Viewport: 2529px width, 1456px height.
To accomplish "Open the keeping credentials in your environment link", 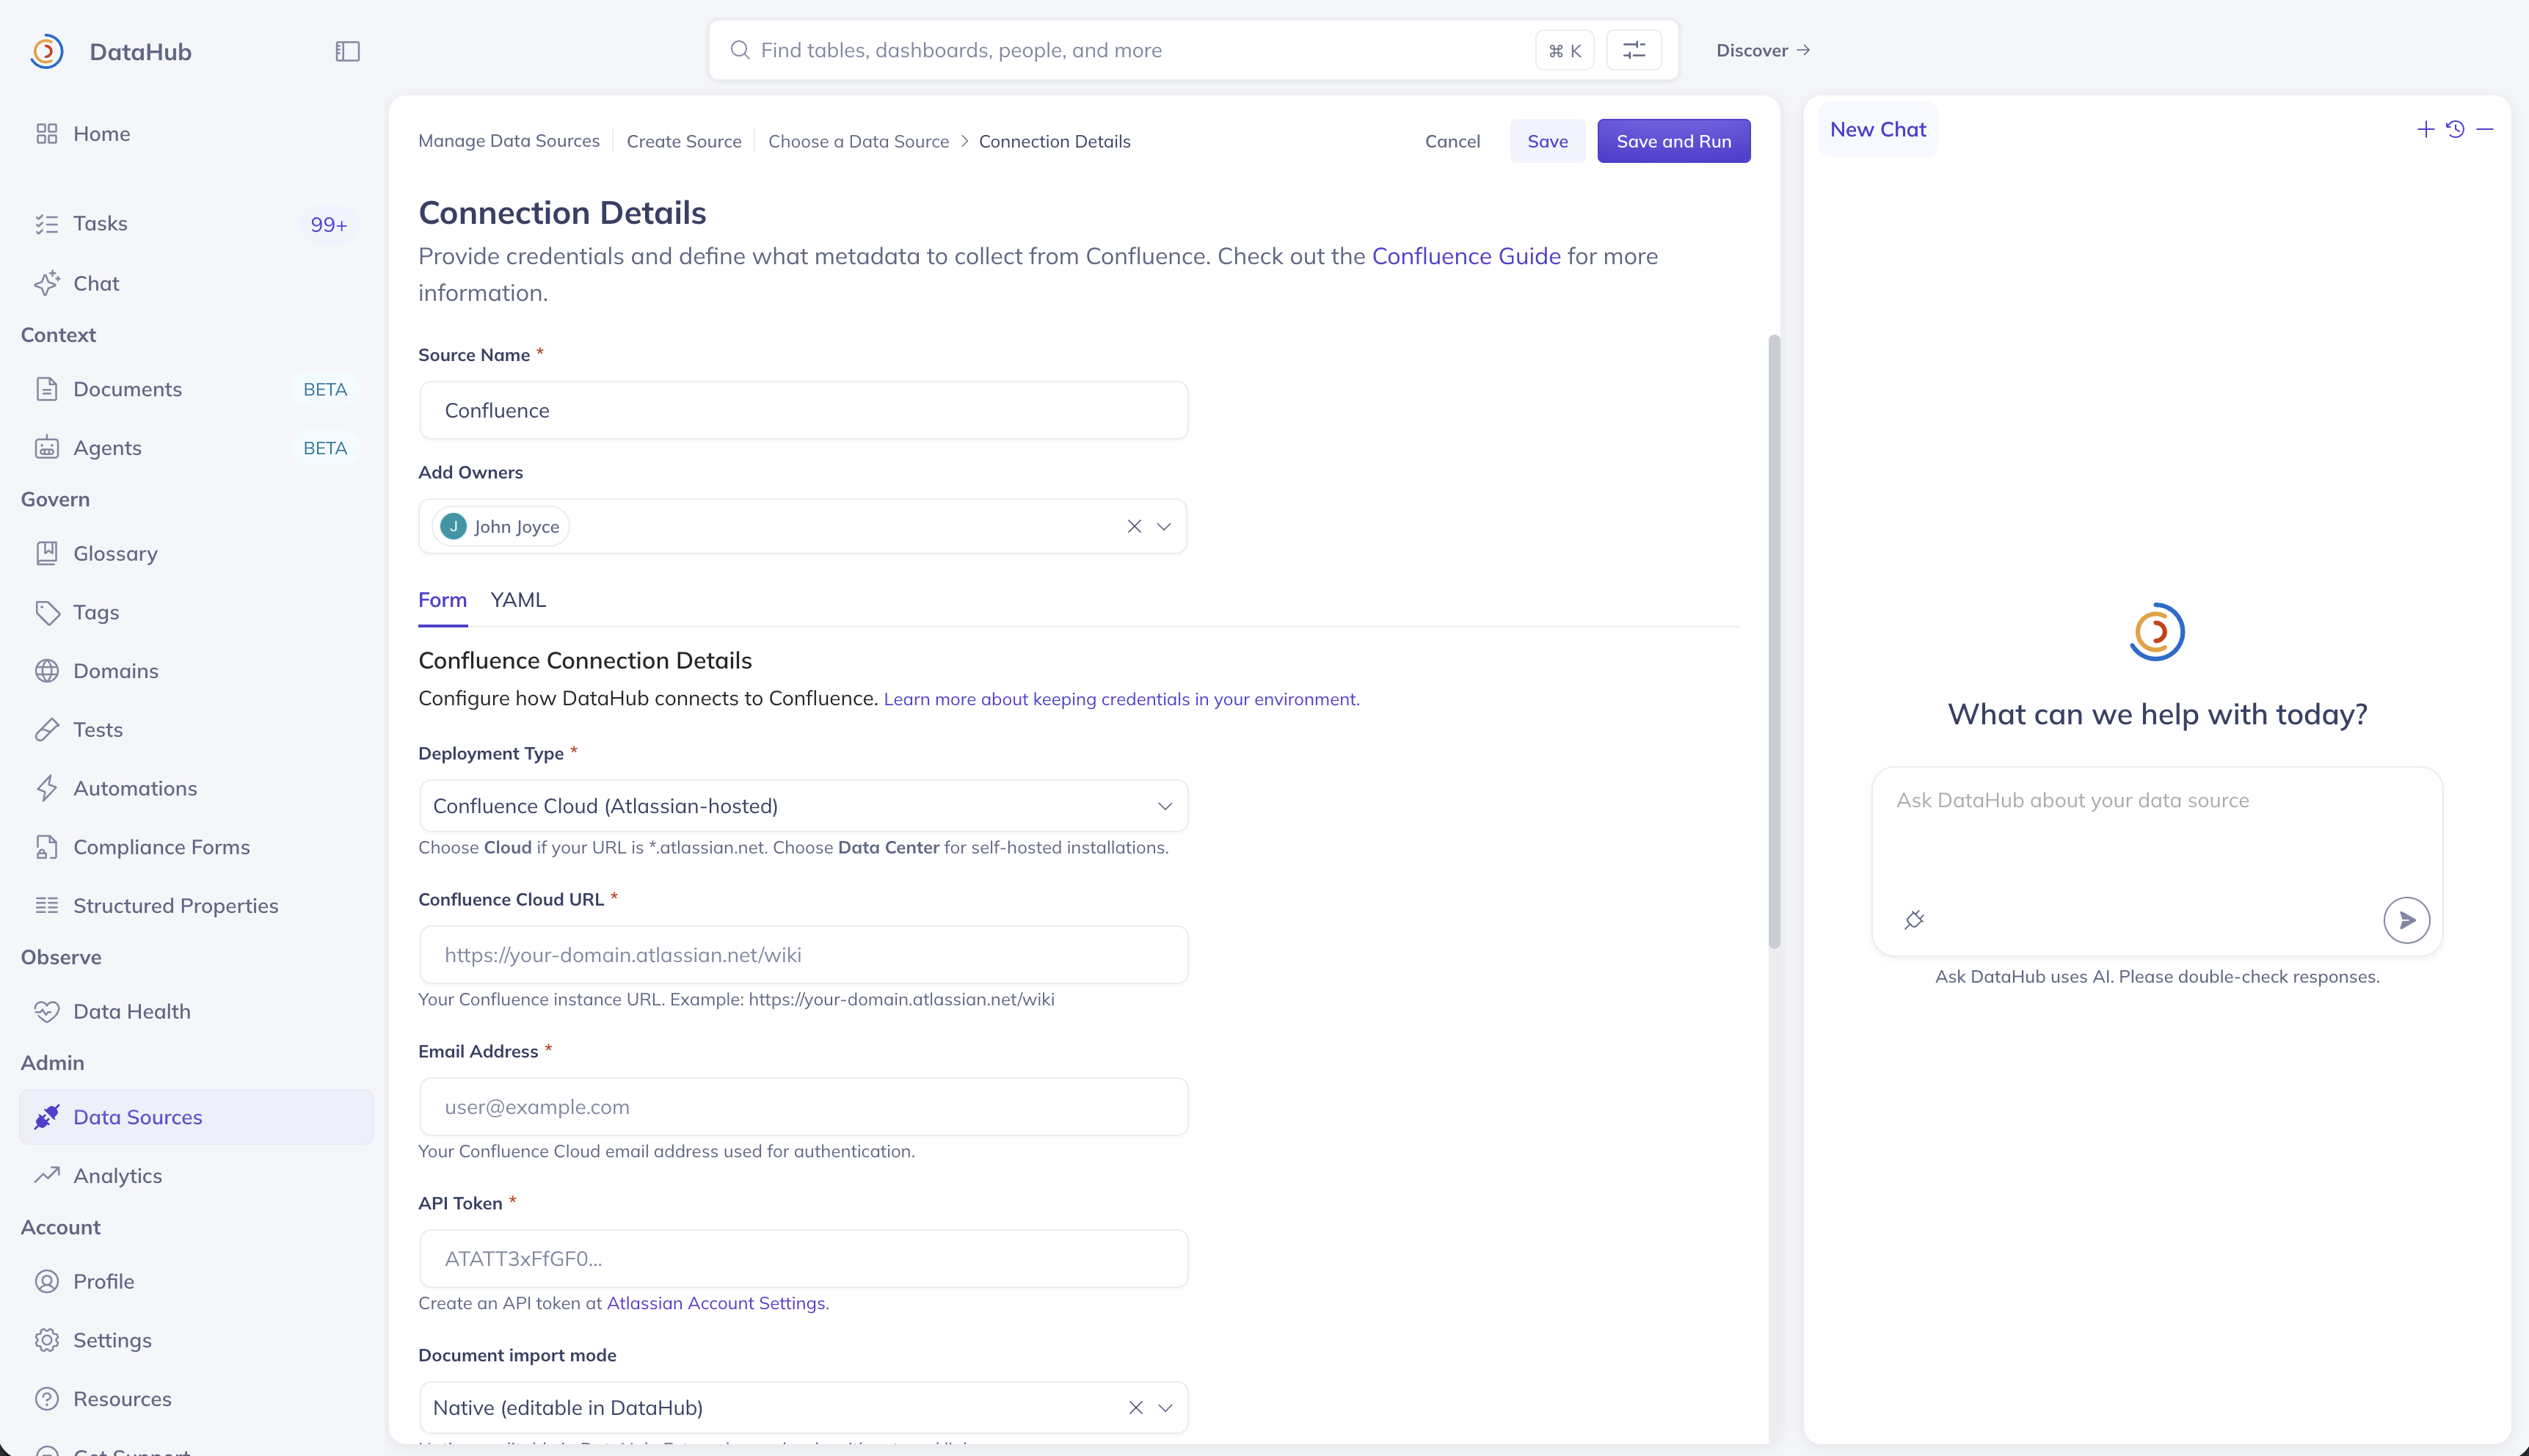I will point(1121,699).
